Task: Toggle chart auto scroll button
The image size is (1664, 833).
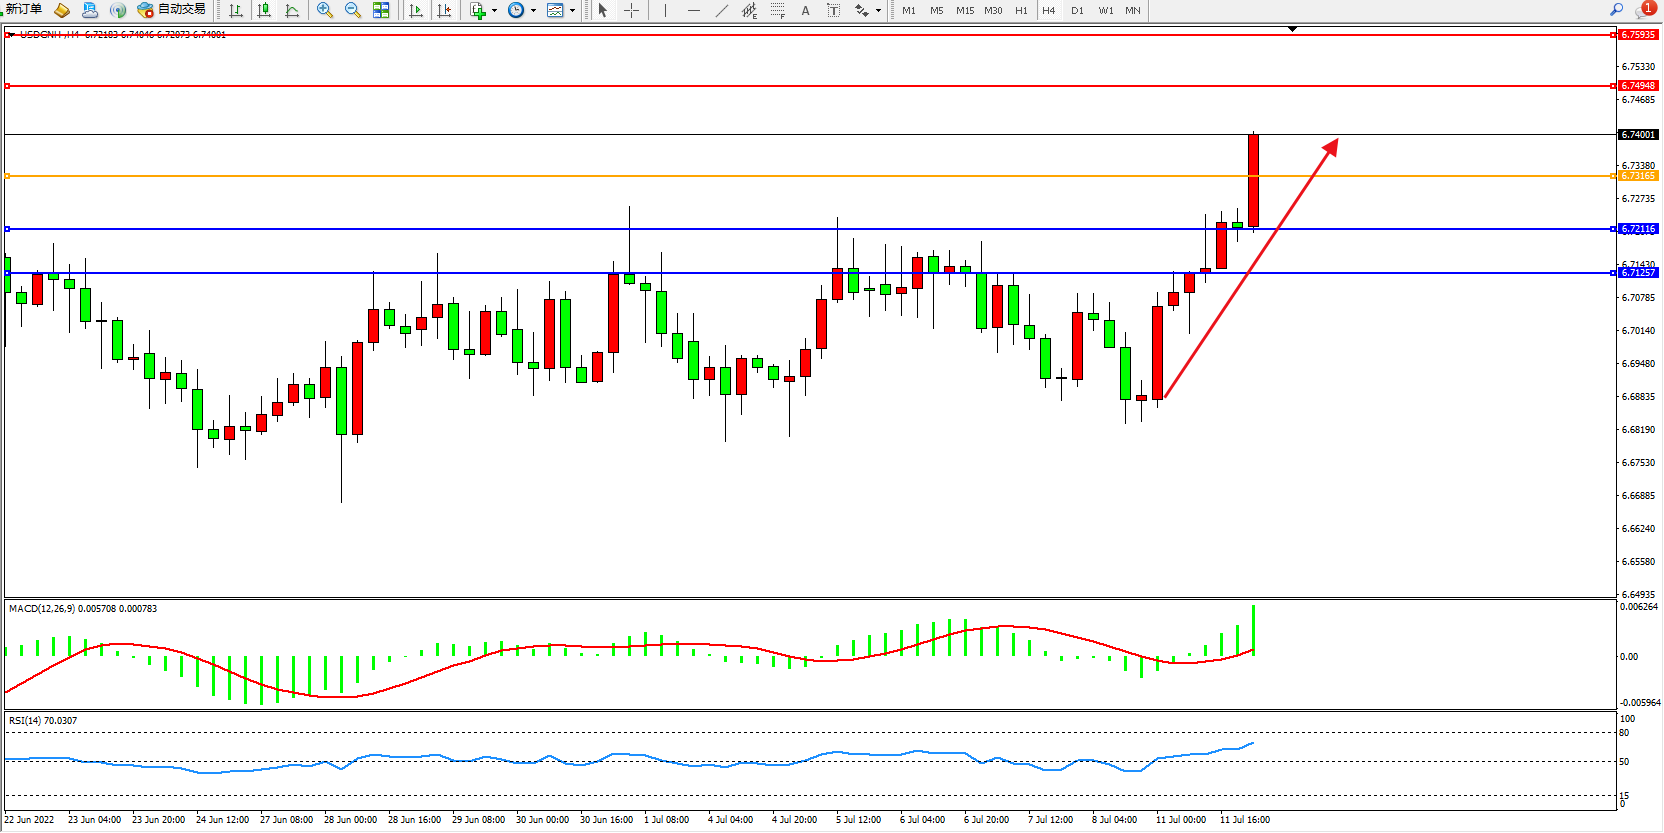Action: click(416, 10)
